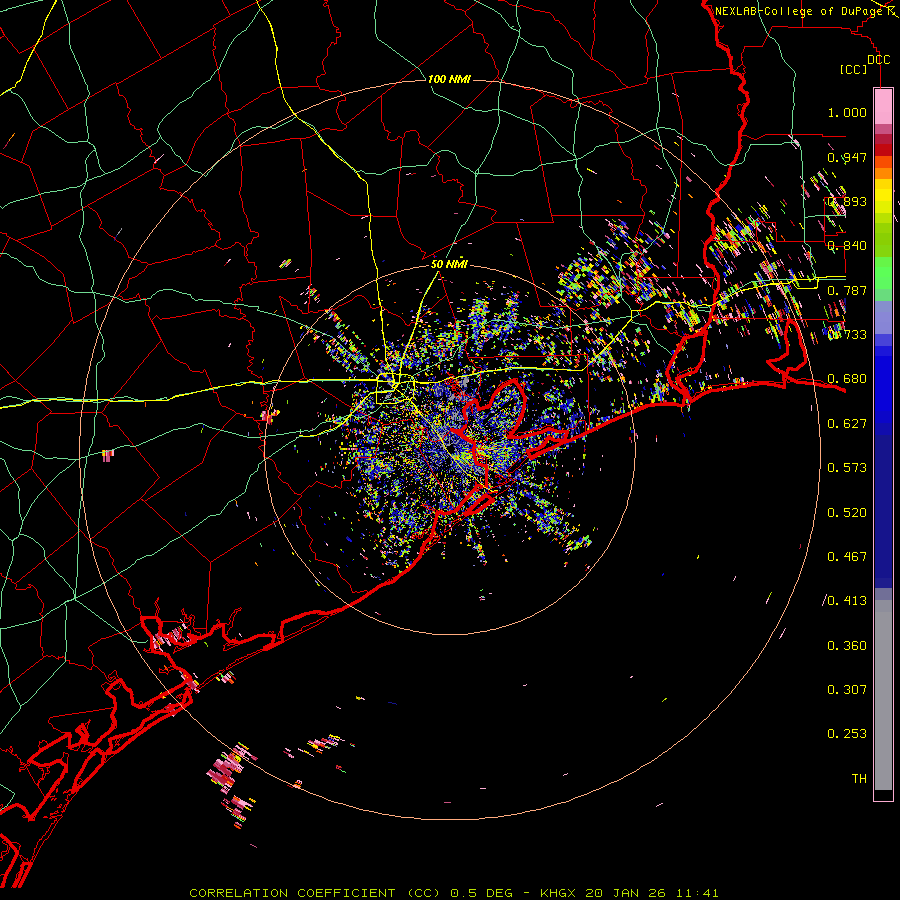
Task: Select the 0.680 scale value
Action: coord(847,379)
